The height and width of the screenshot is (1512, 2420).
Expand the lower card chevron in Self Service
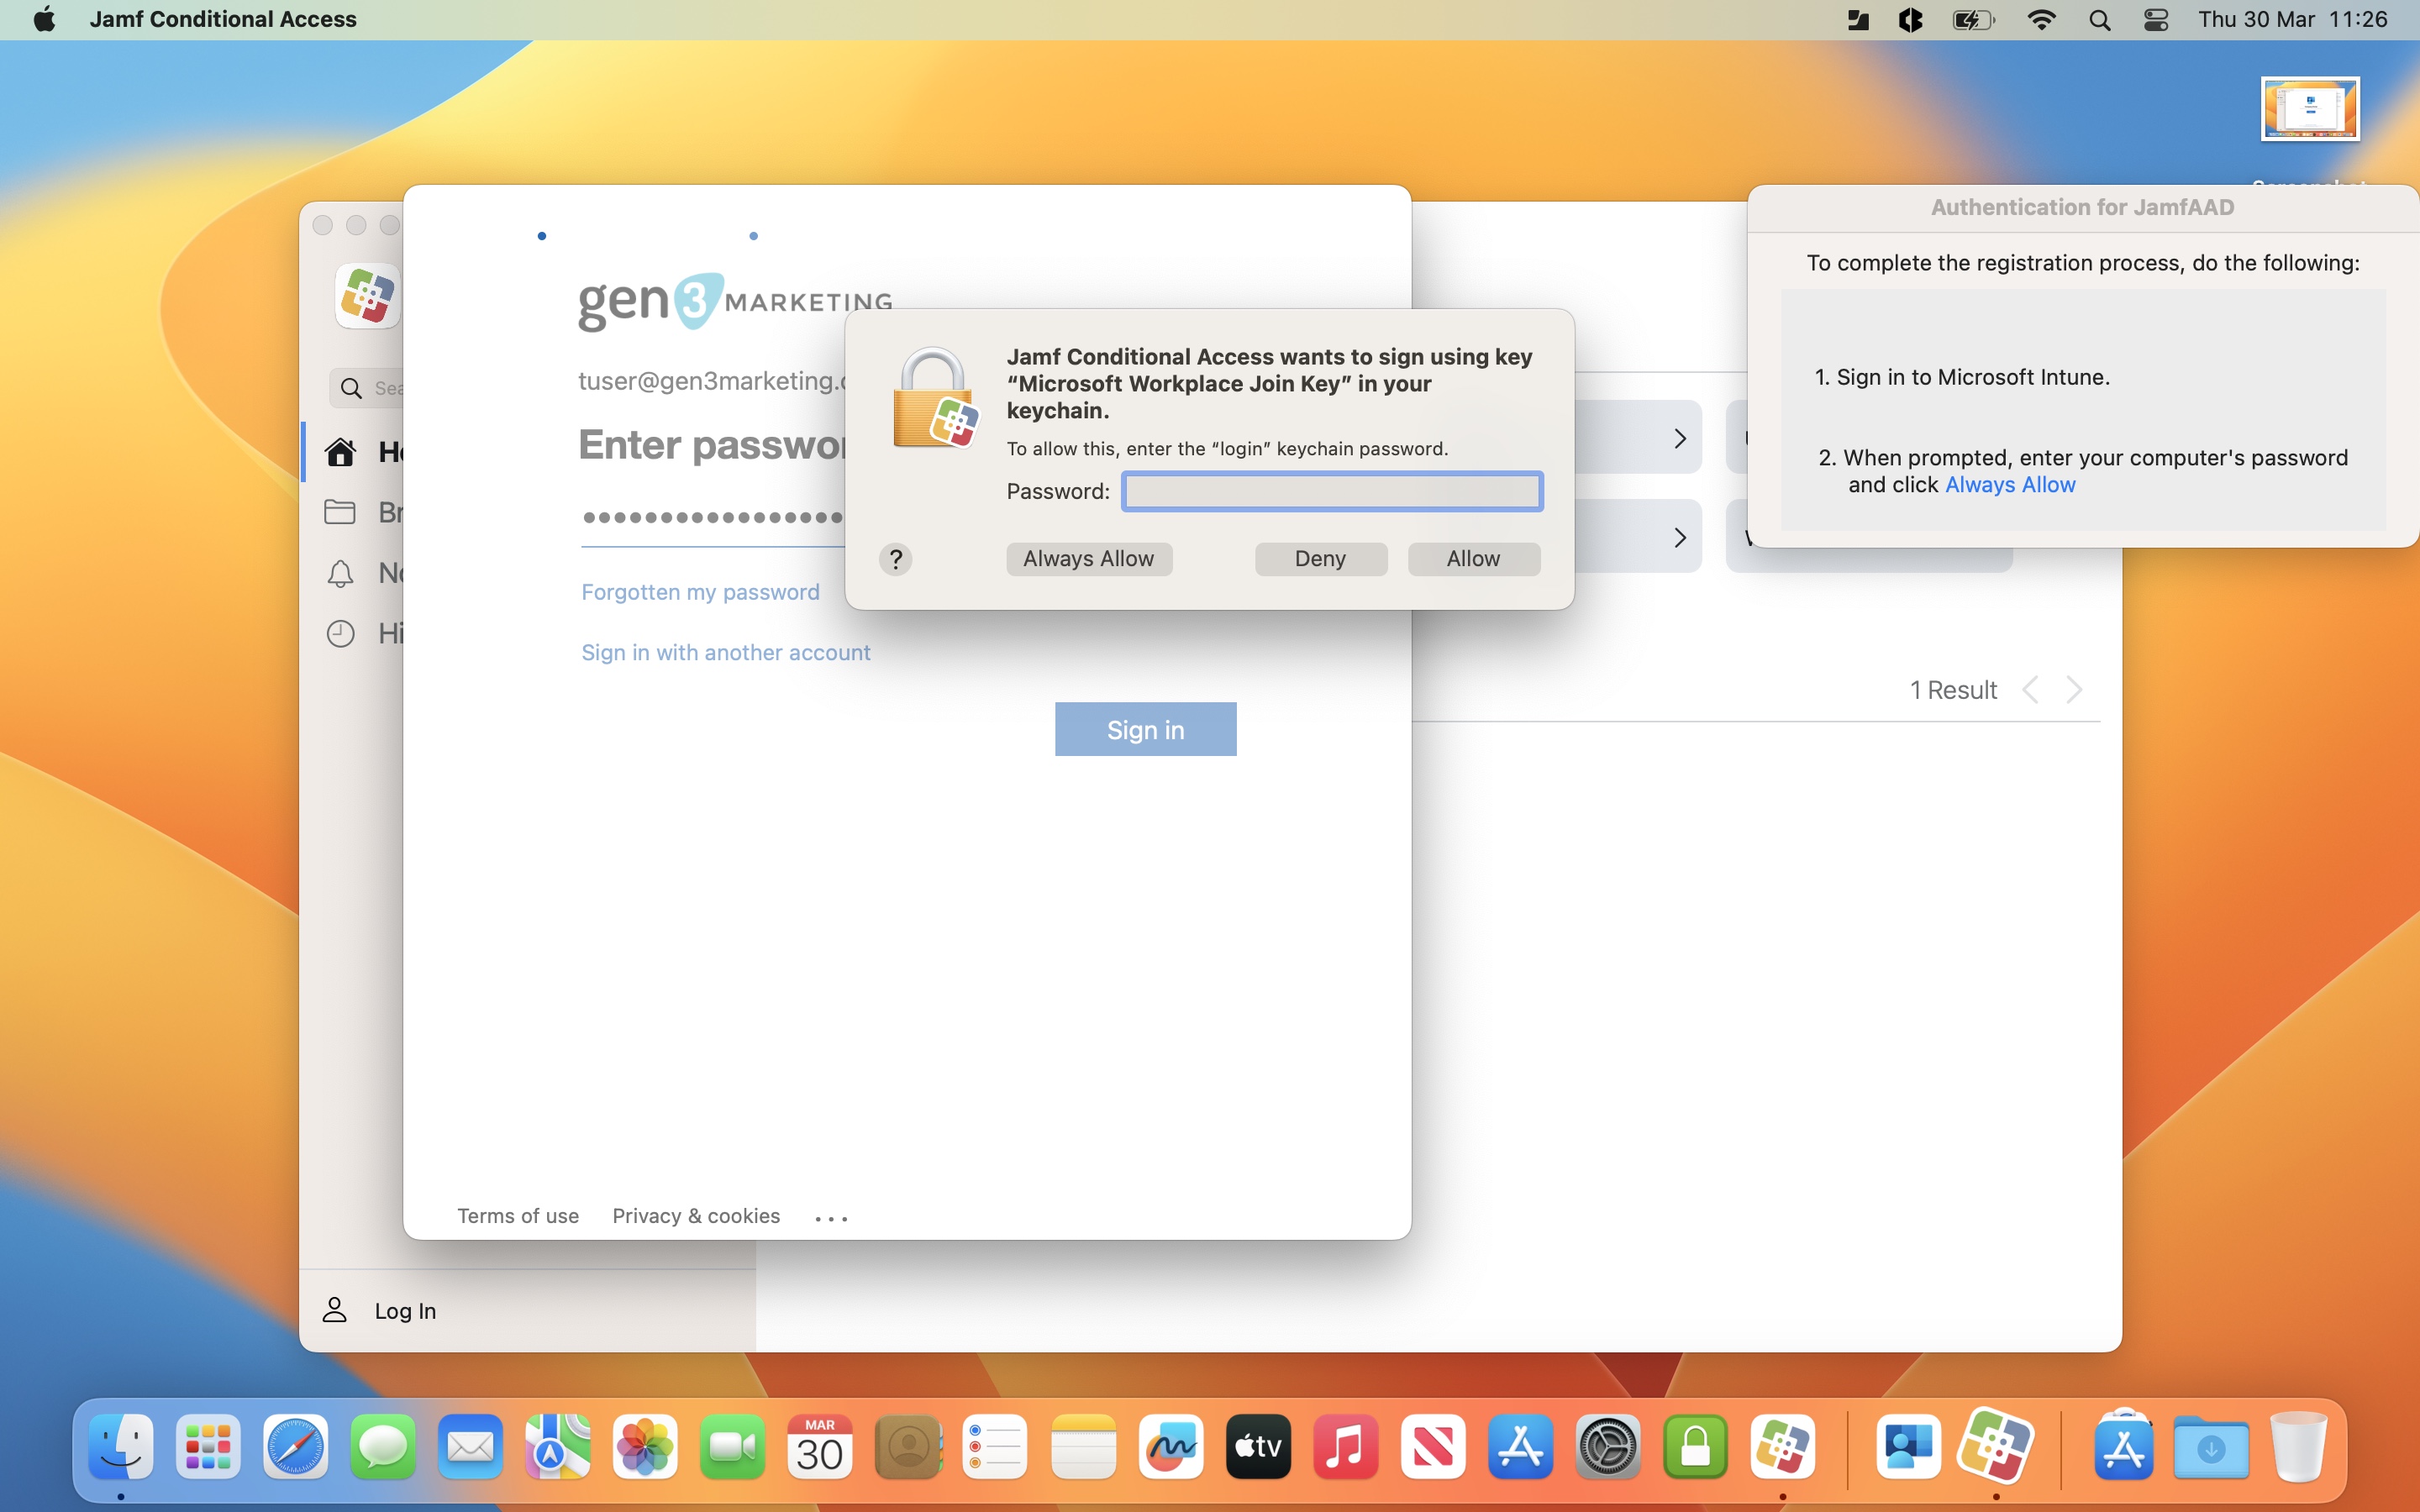point(1680,537)
